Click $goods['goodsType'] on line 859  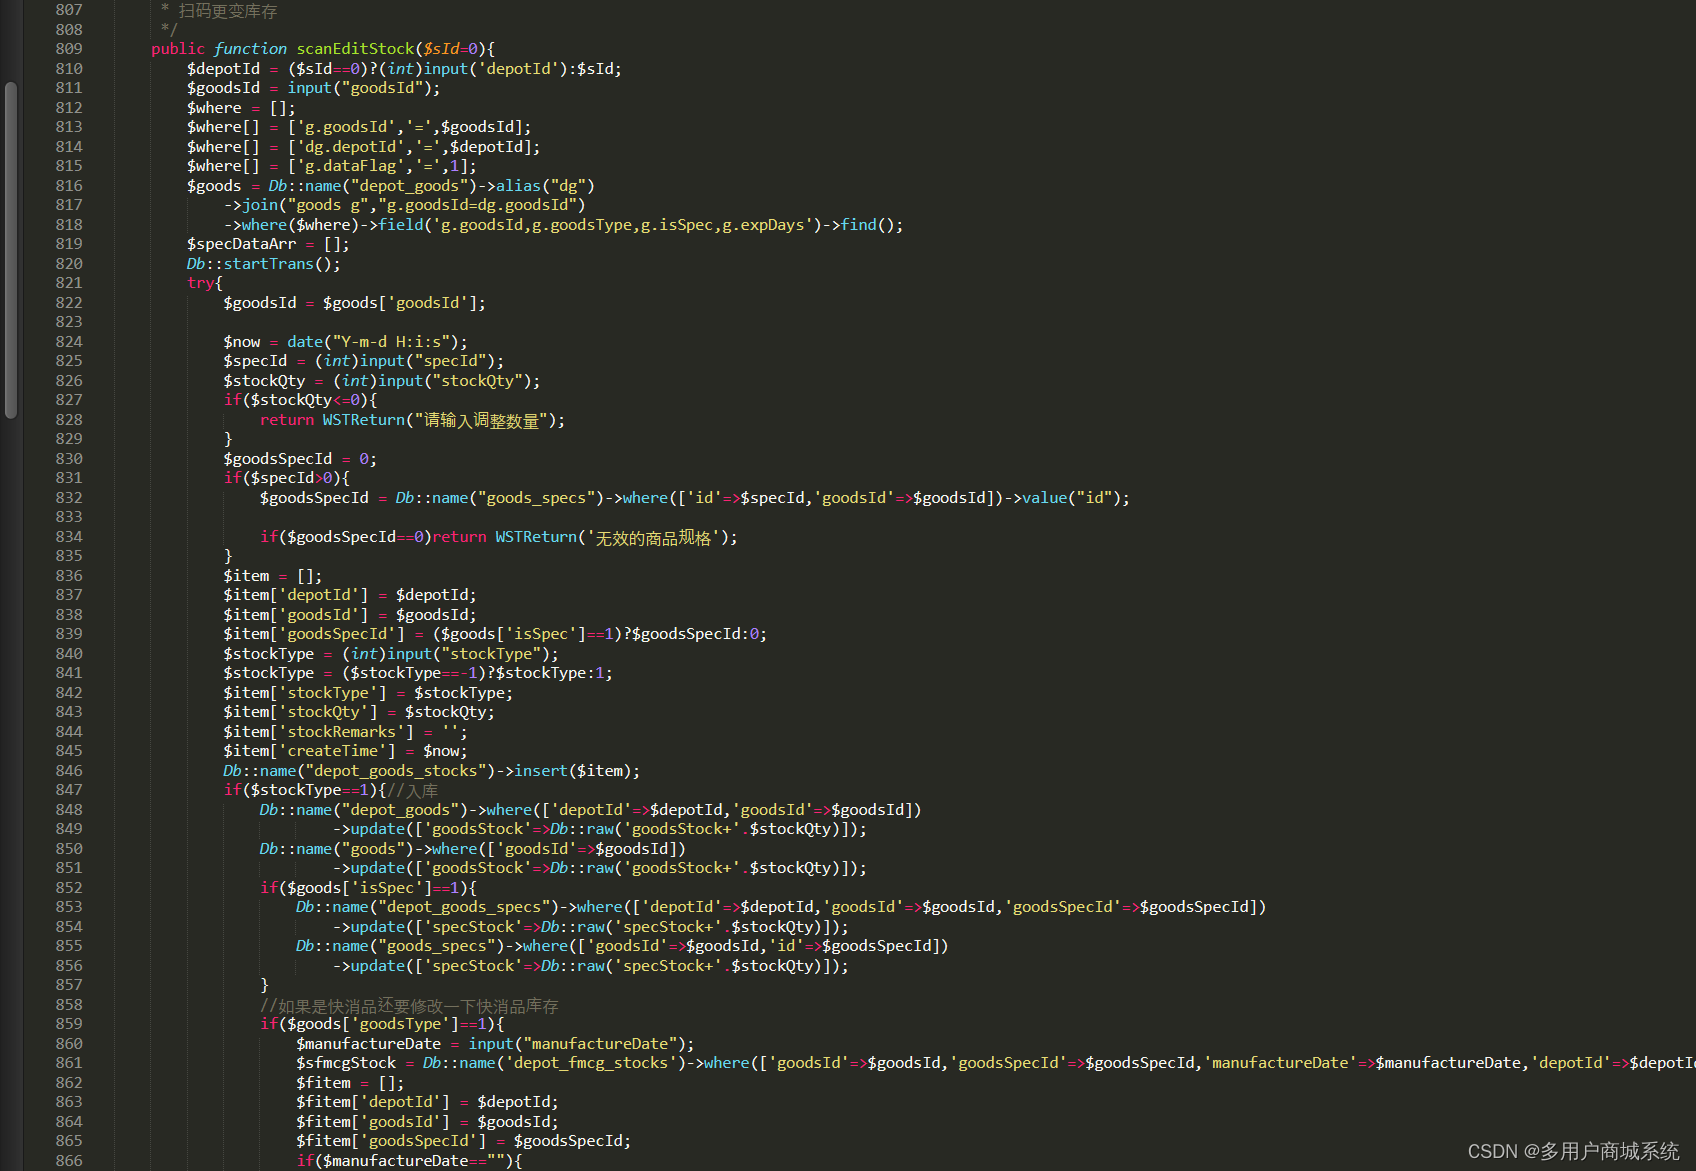[372, 1024]
